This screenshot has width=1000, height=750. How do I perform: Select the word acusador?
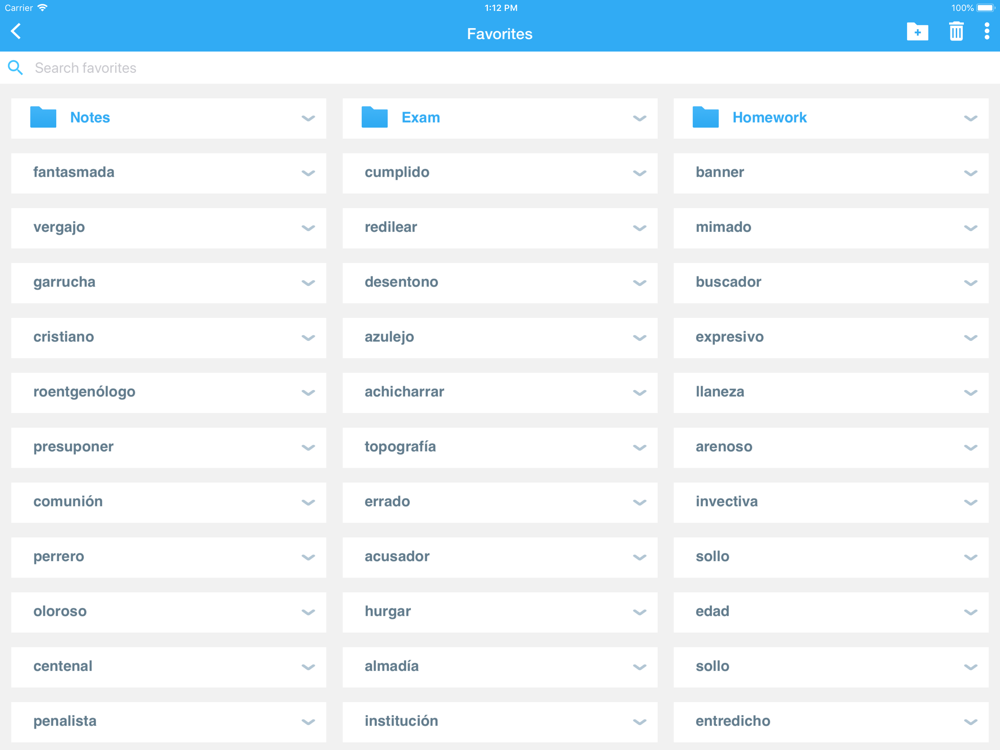[397, 556]
